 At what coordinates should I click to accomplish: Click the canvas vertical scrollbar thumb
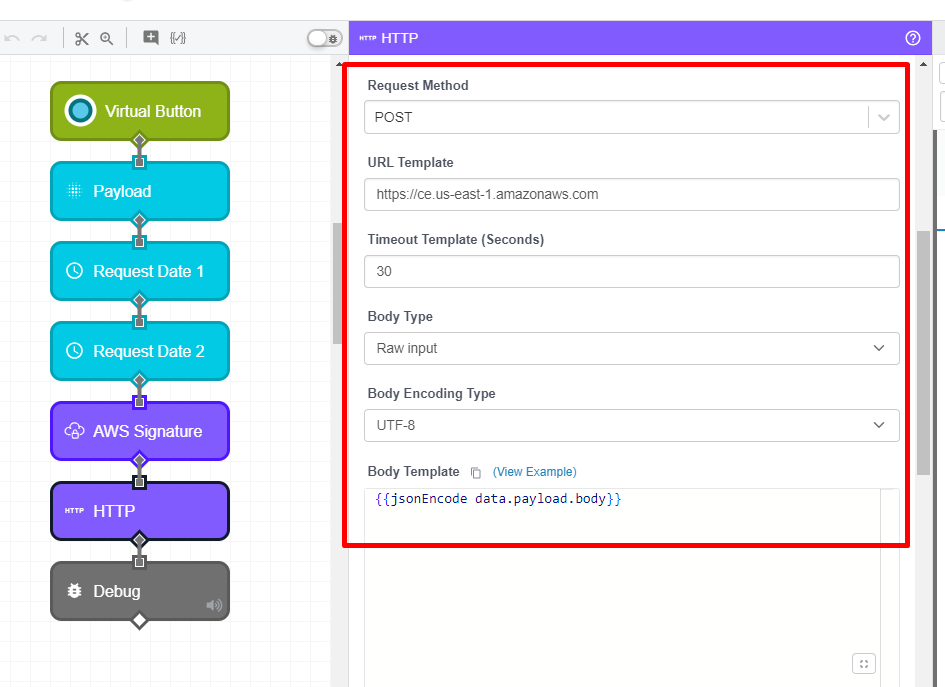337,283
